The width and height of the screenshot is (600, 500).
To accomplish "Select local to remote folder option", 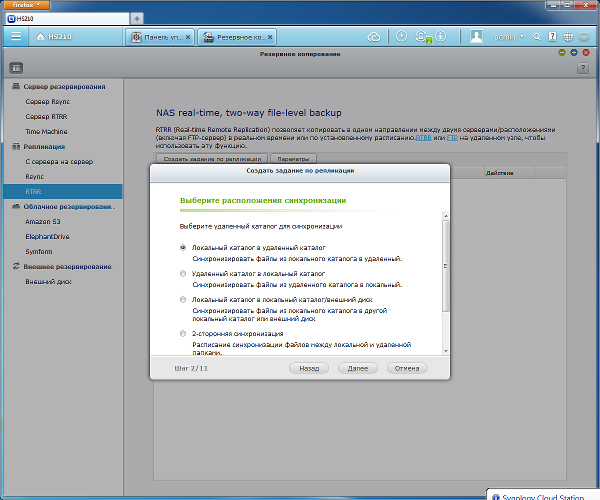I will [x=183, y=248].
